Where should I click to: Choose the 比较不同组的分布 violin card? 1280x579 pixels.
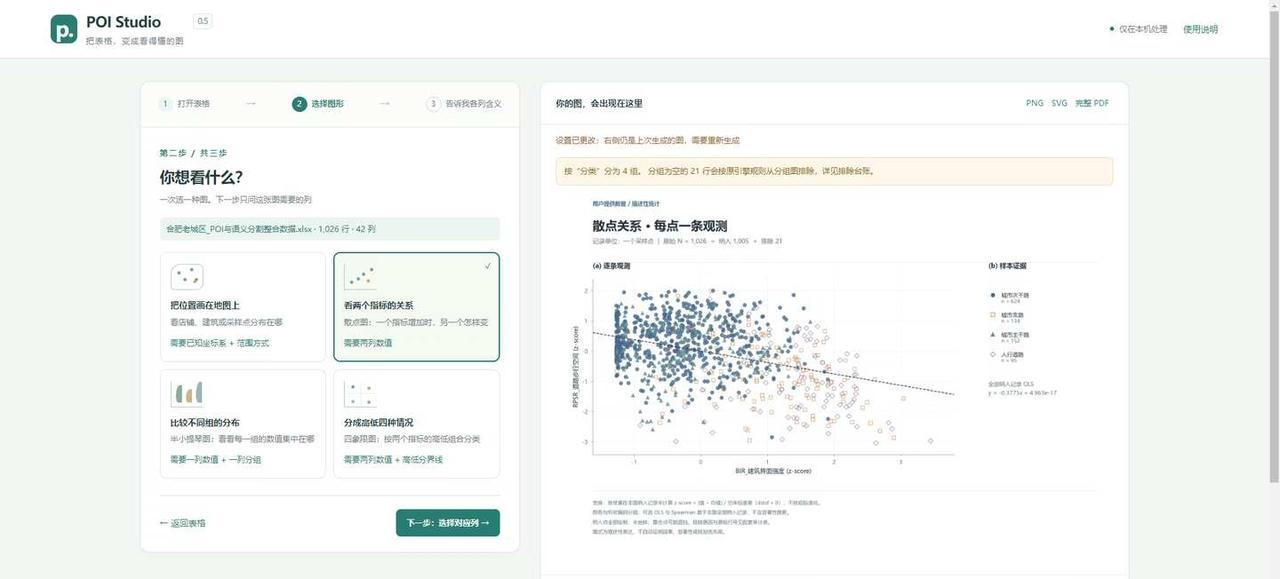tap(243, 424)
